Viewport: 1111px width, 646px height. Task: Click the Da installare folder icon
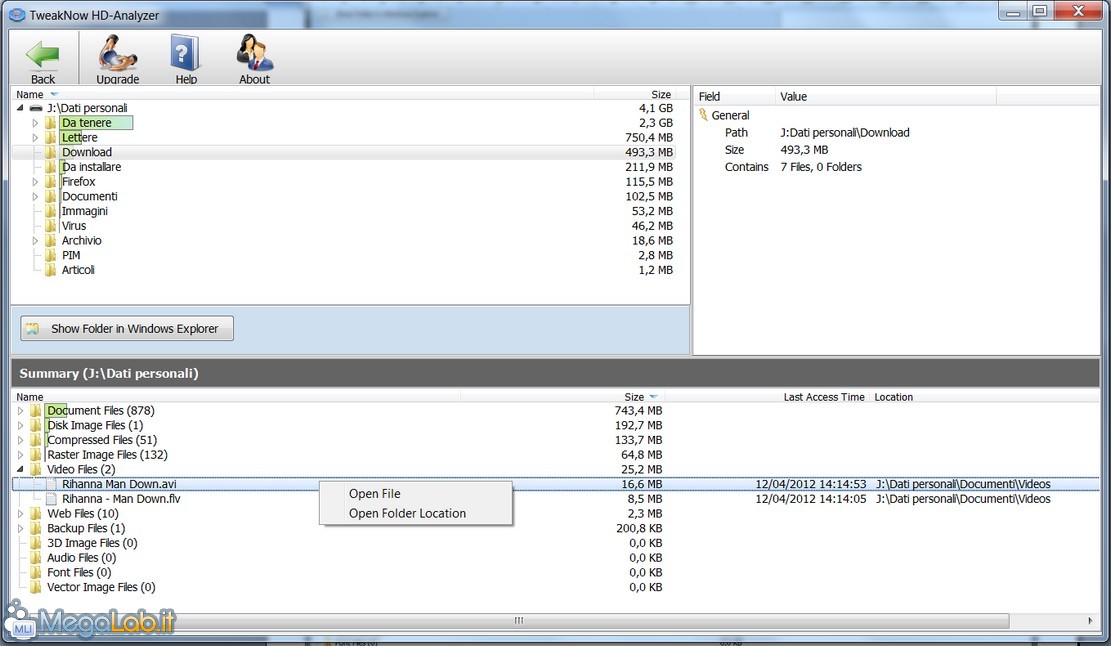50,167
